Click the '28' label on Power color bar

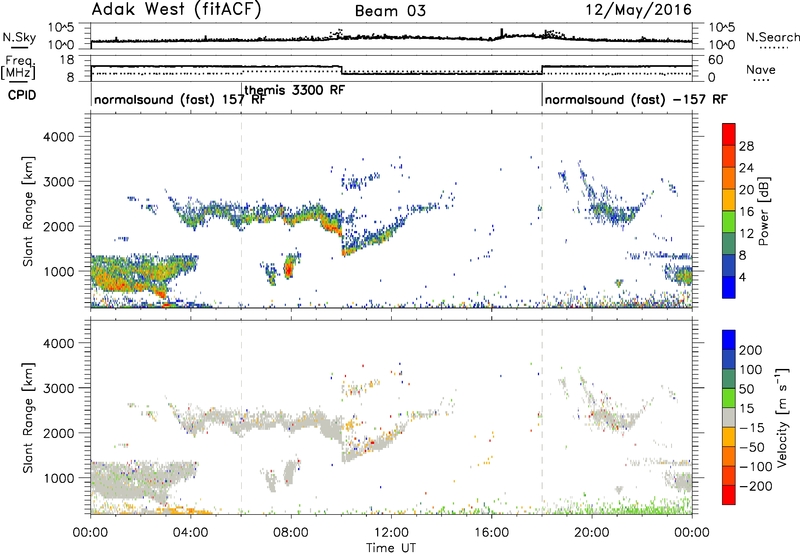click(x=746, y=146)
